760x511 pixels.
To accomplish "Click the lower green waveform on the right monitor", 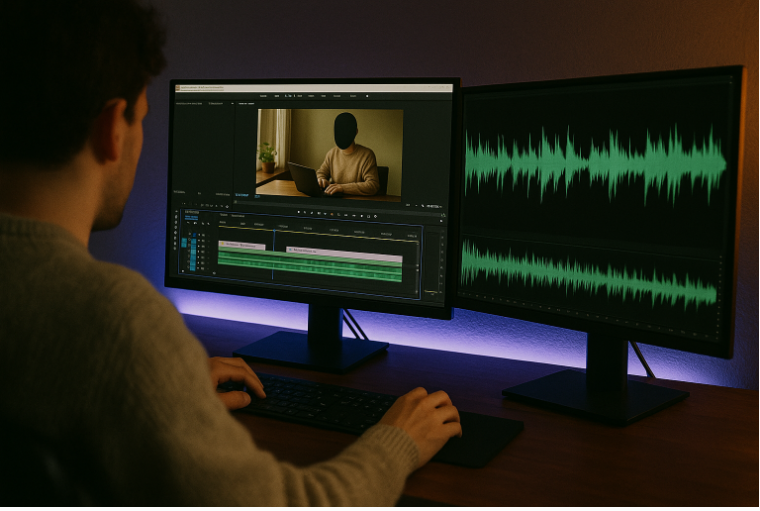I will pos(589,276).
